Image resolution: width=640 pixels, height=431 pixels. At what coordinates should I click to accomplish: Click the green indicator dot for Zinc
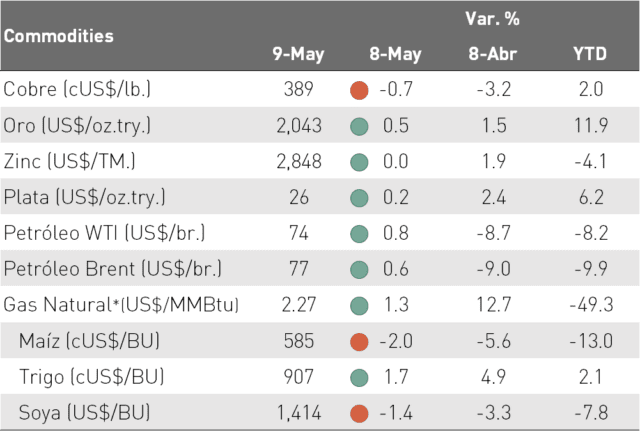tap(359, 162)
